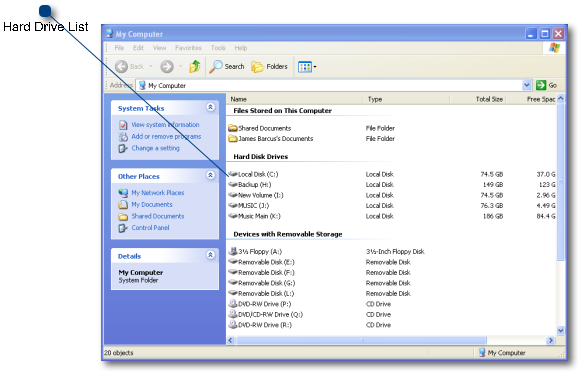Image resolution: width=586 pixels, height=379 pixels.
Task: Select the Removable Disk (L:) icon
Action: pyautogui.click(x=233, y=293)
